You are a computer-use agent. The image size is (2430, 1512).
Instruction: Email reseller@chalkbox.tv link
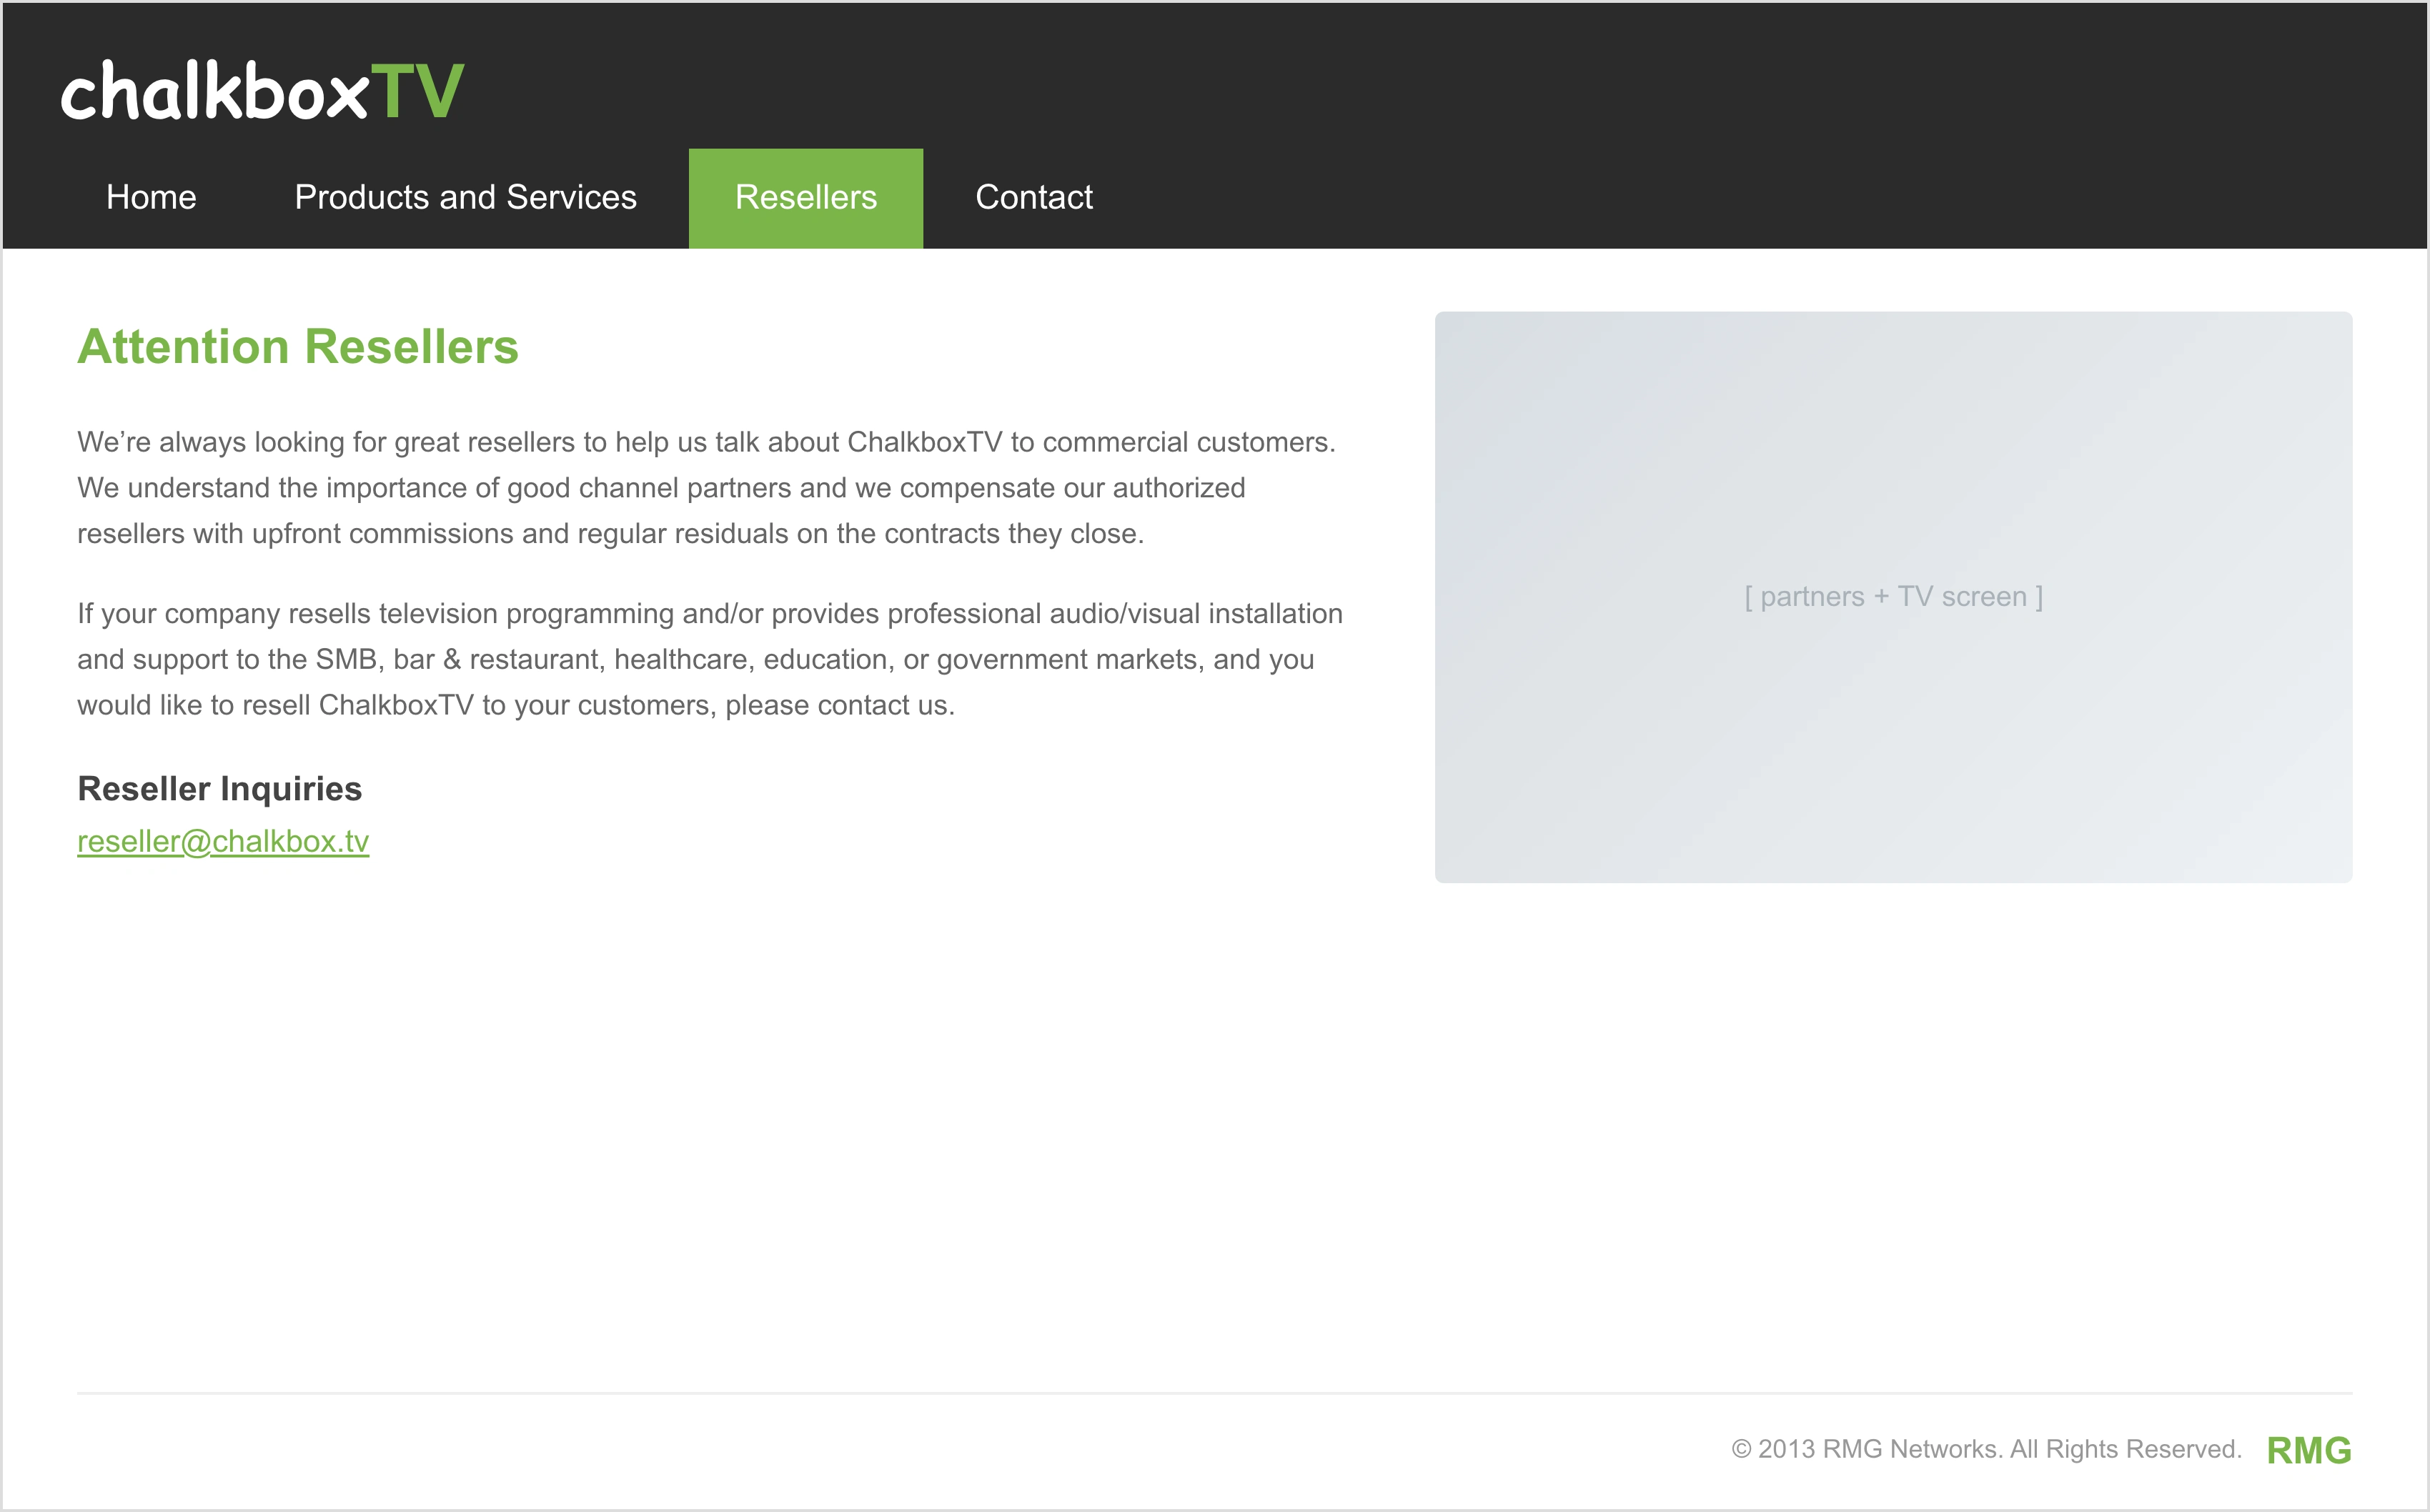tap(223, 841)
